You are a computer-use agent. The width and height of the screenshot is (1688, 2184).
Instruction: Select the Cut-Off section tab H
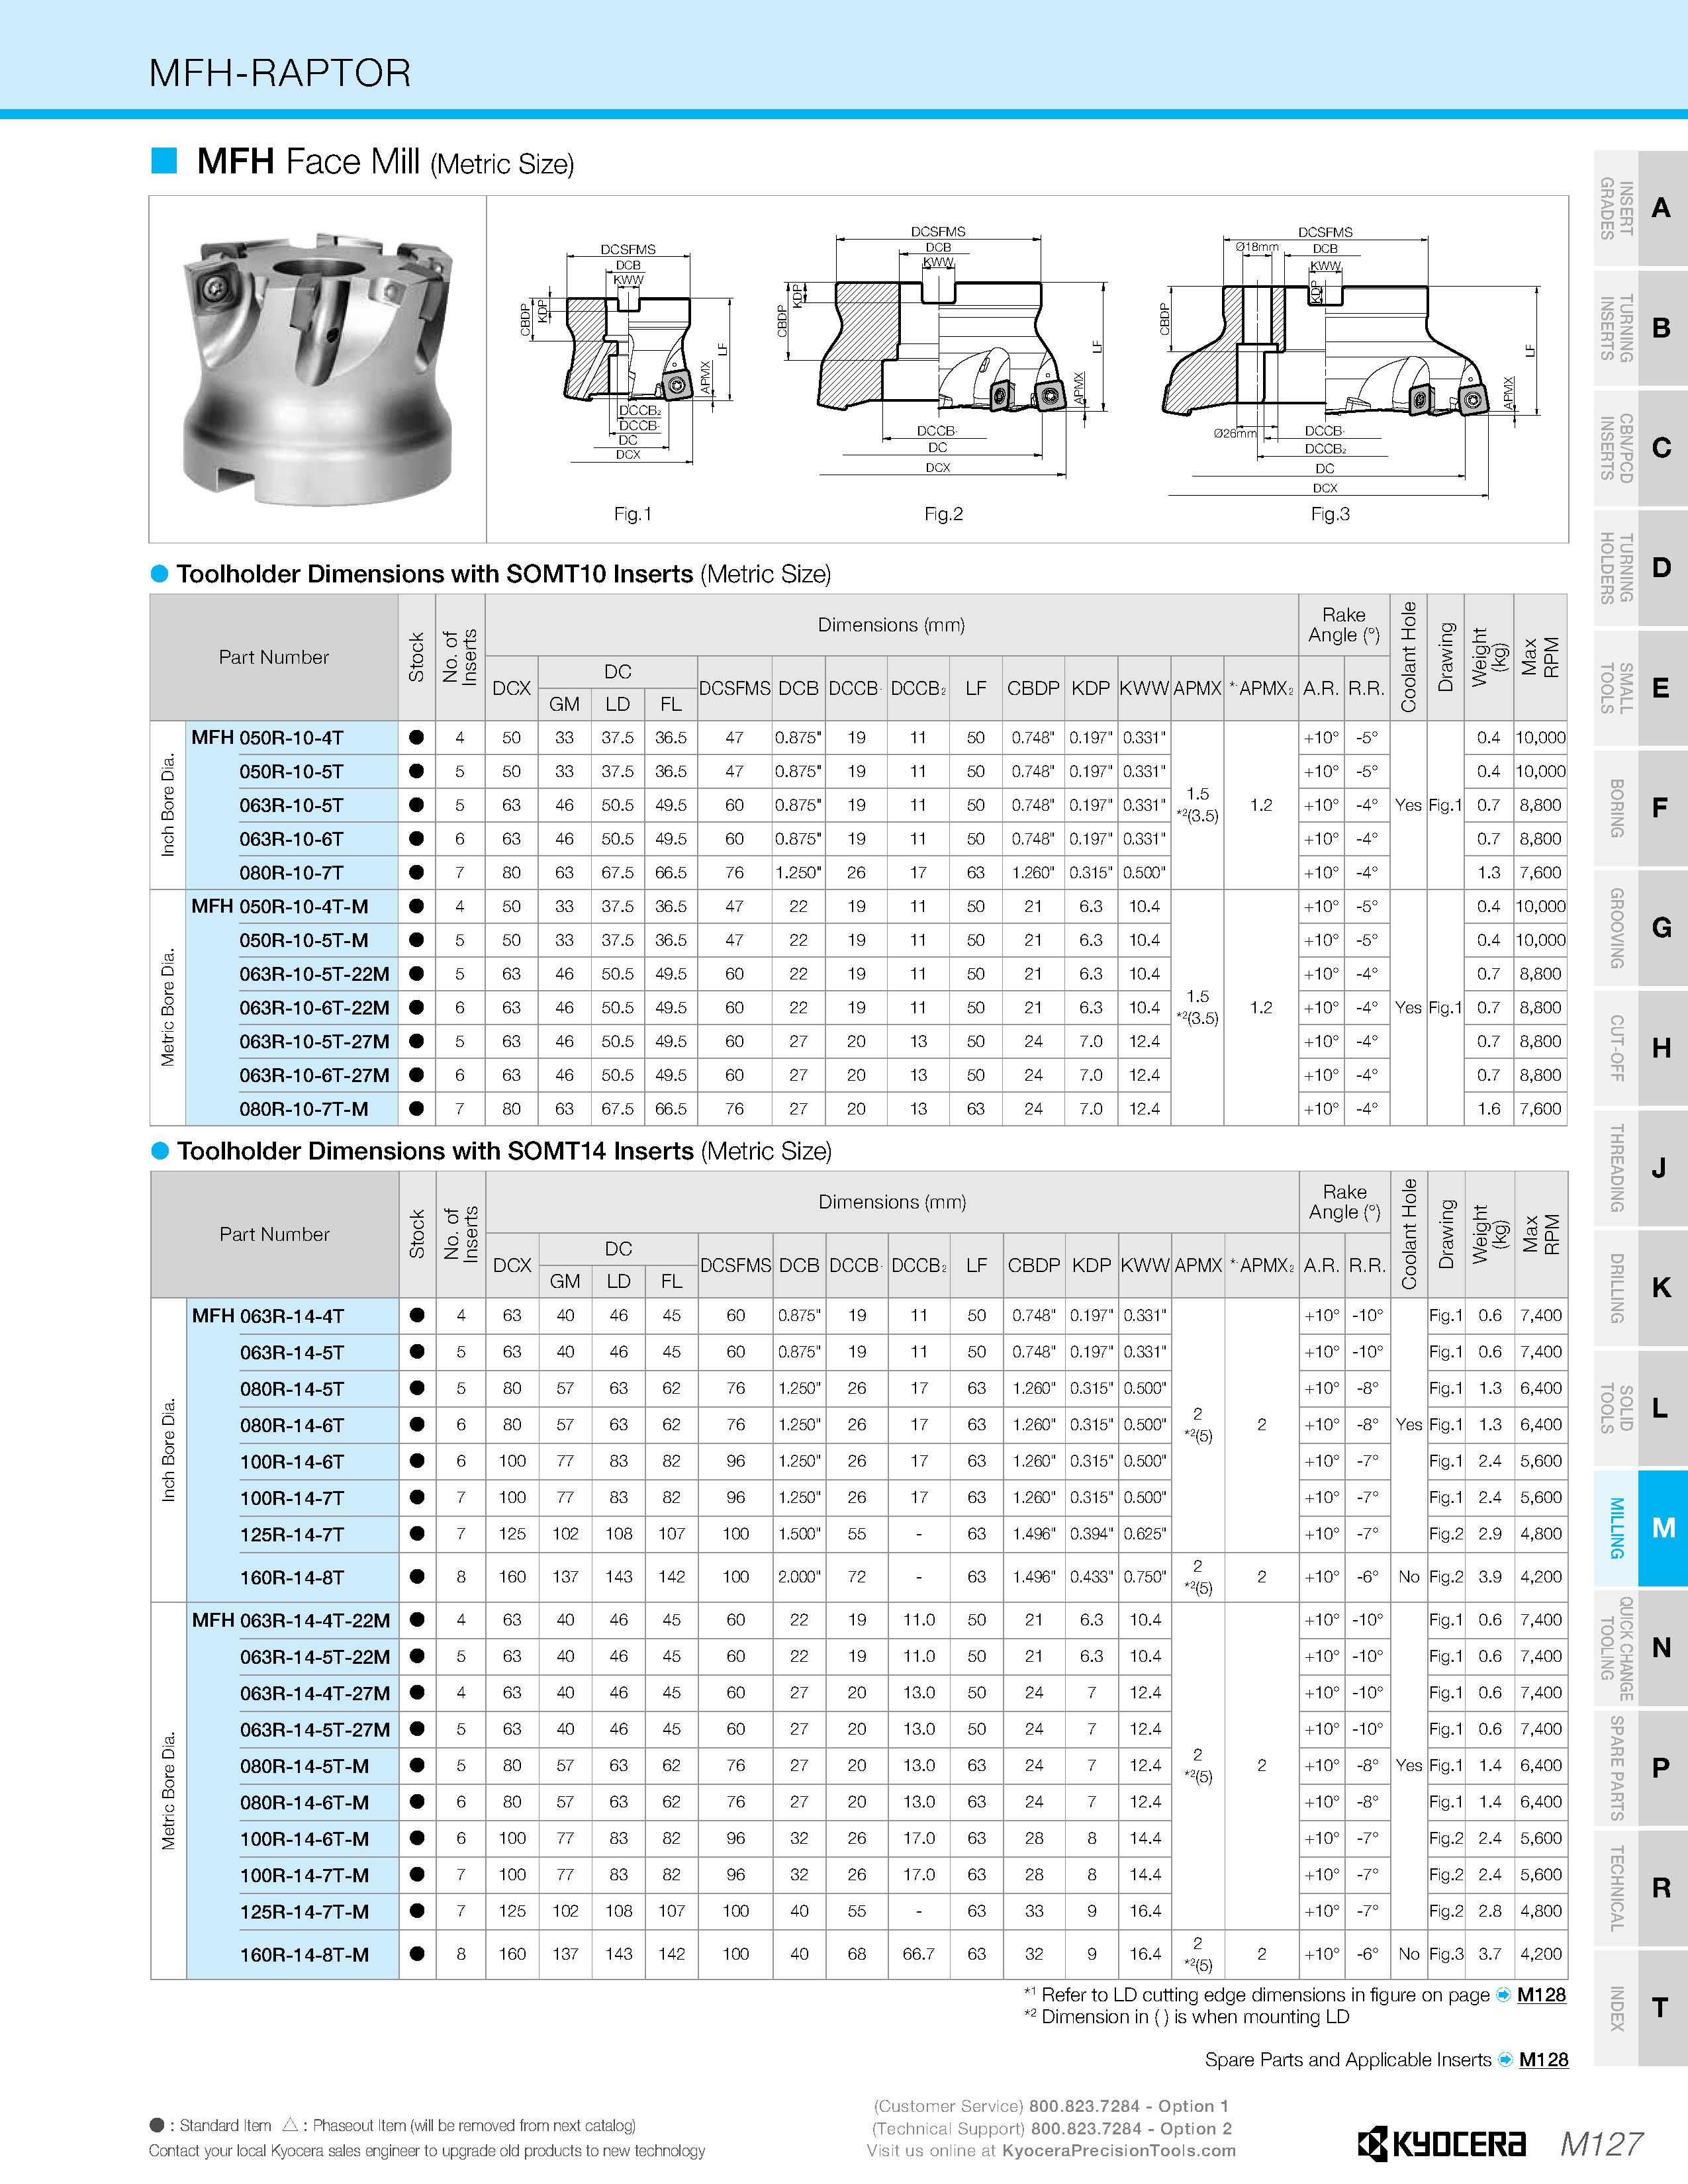click(x=1640, y=1048)
